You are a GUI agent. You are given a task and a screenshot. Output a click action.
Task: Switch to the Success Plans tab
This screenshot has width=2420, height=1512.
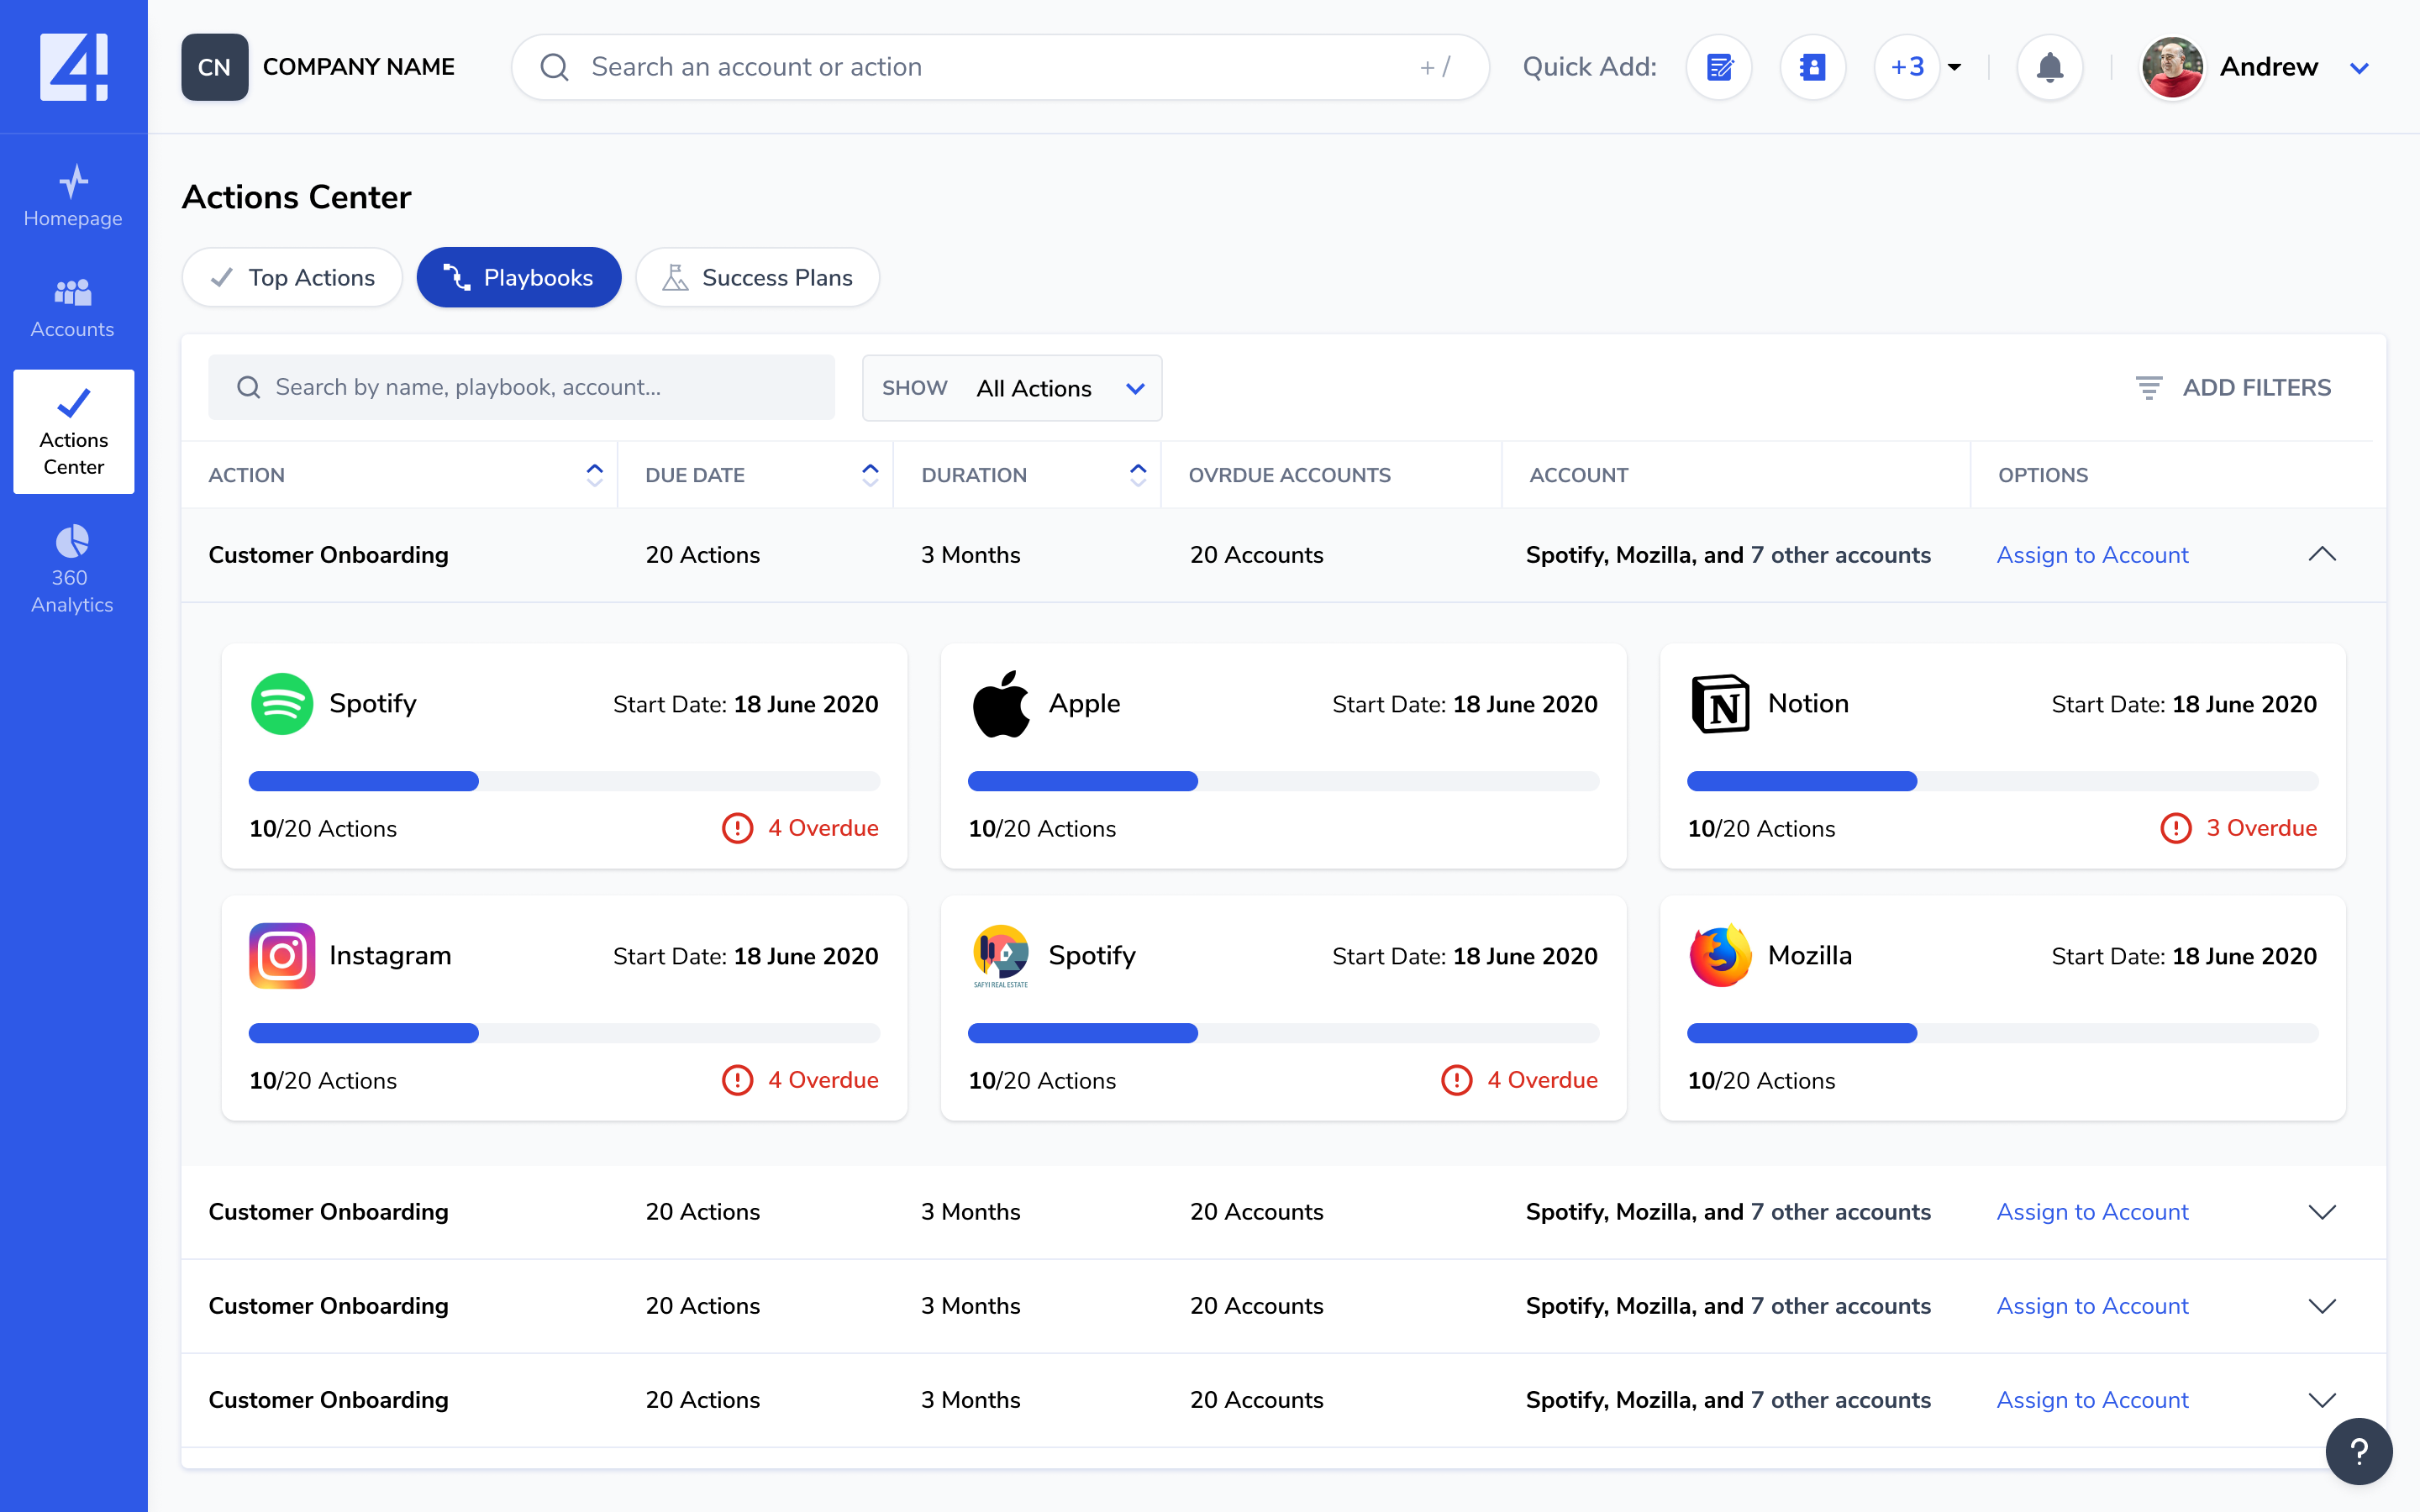coord(757,277)
